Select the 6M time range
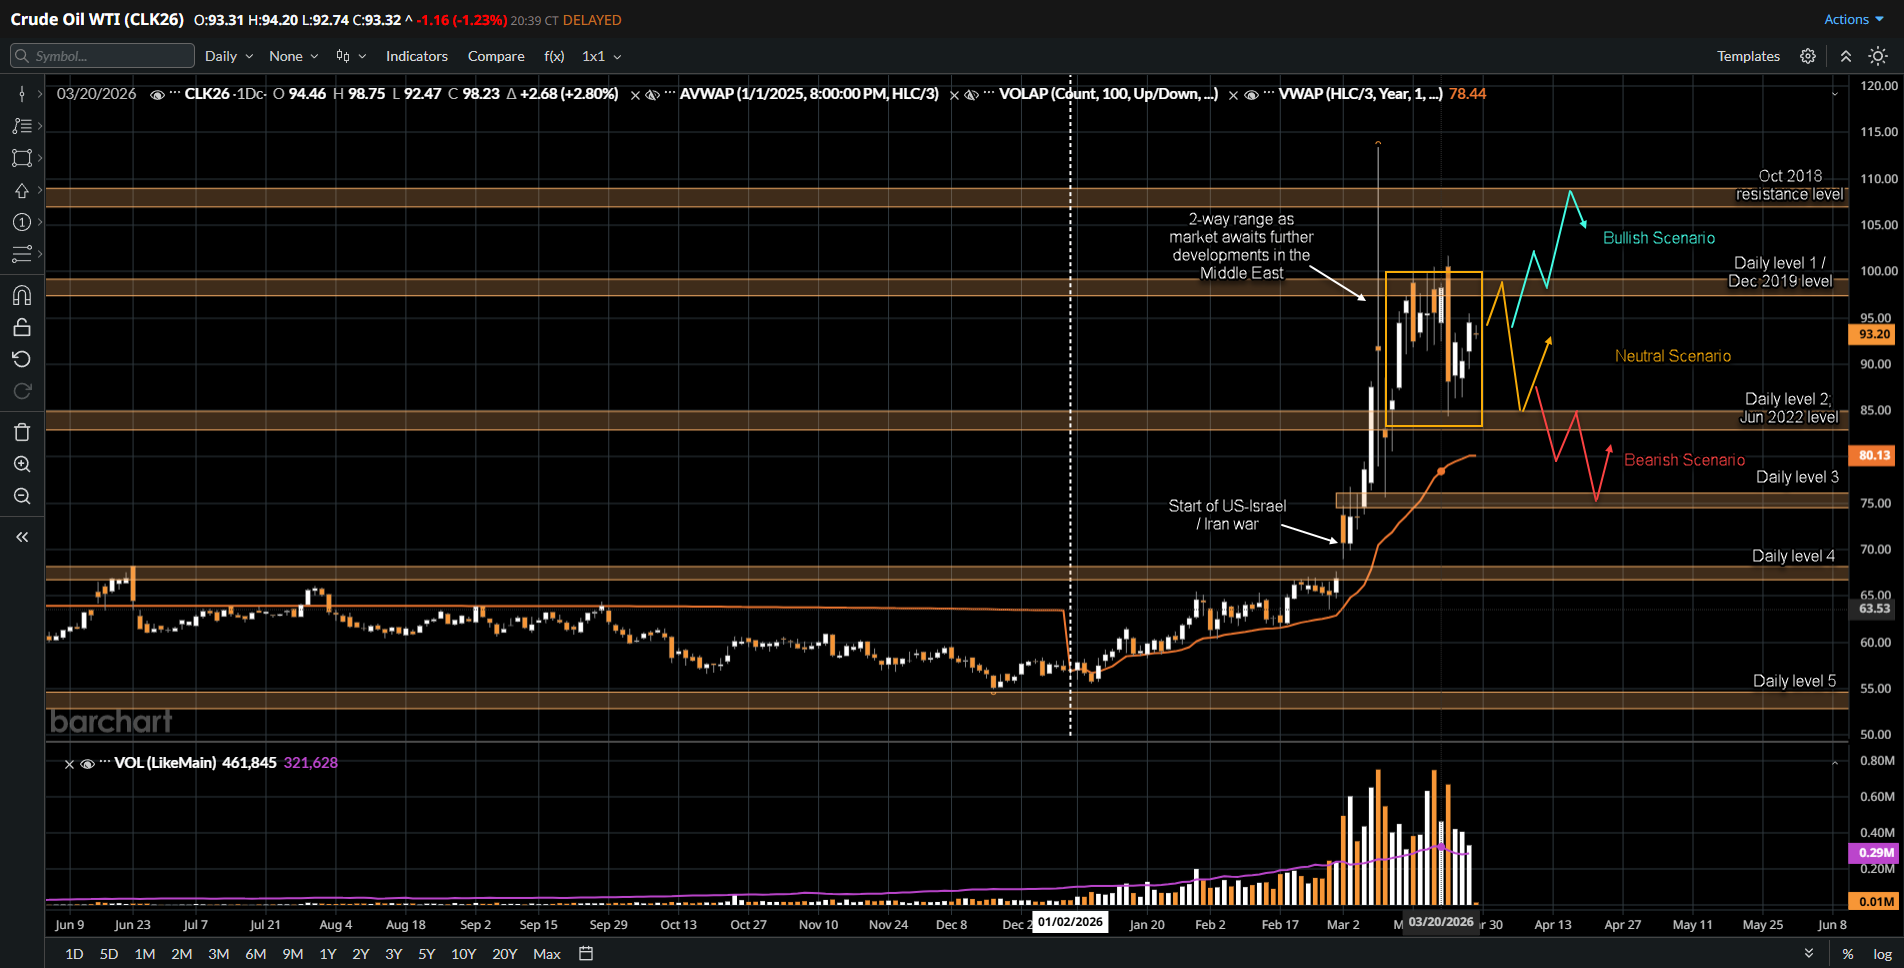Viewport: 1904px width, 968px height. tap(256, 954)
